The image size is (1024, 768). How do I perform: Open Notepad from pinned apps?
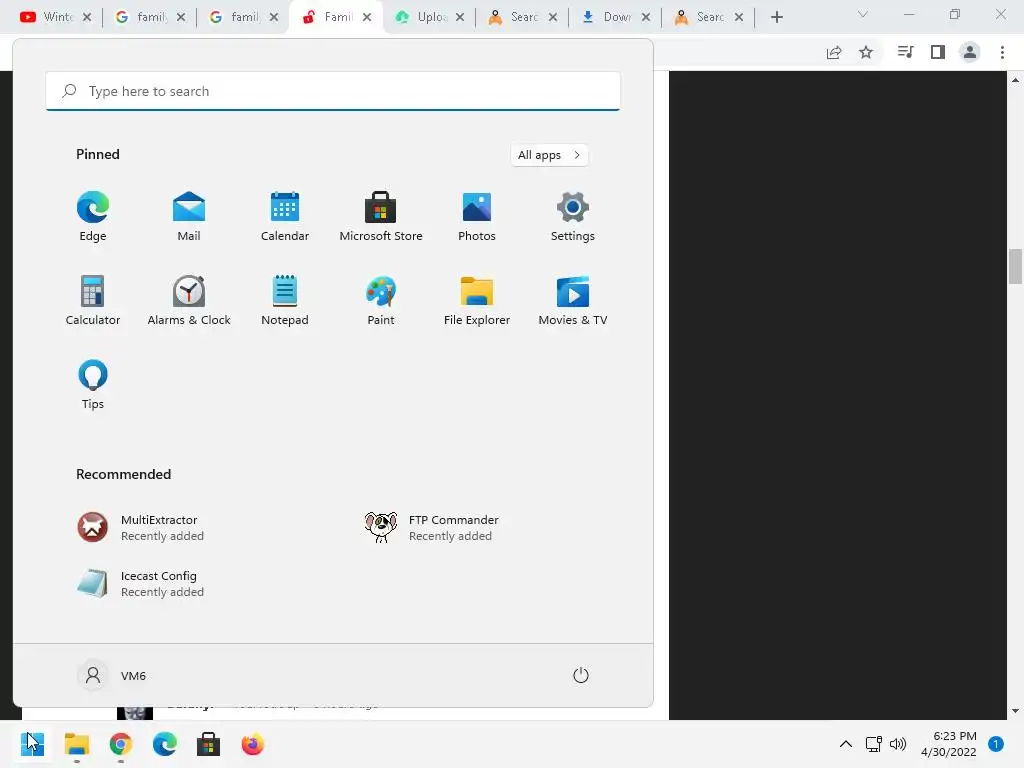(x=285, y=300)
